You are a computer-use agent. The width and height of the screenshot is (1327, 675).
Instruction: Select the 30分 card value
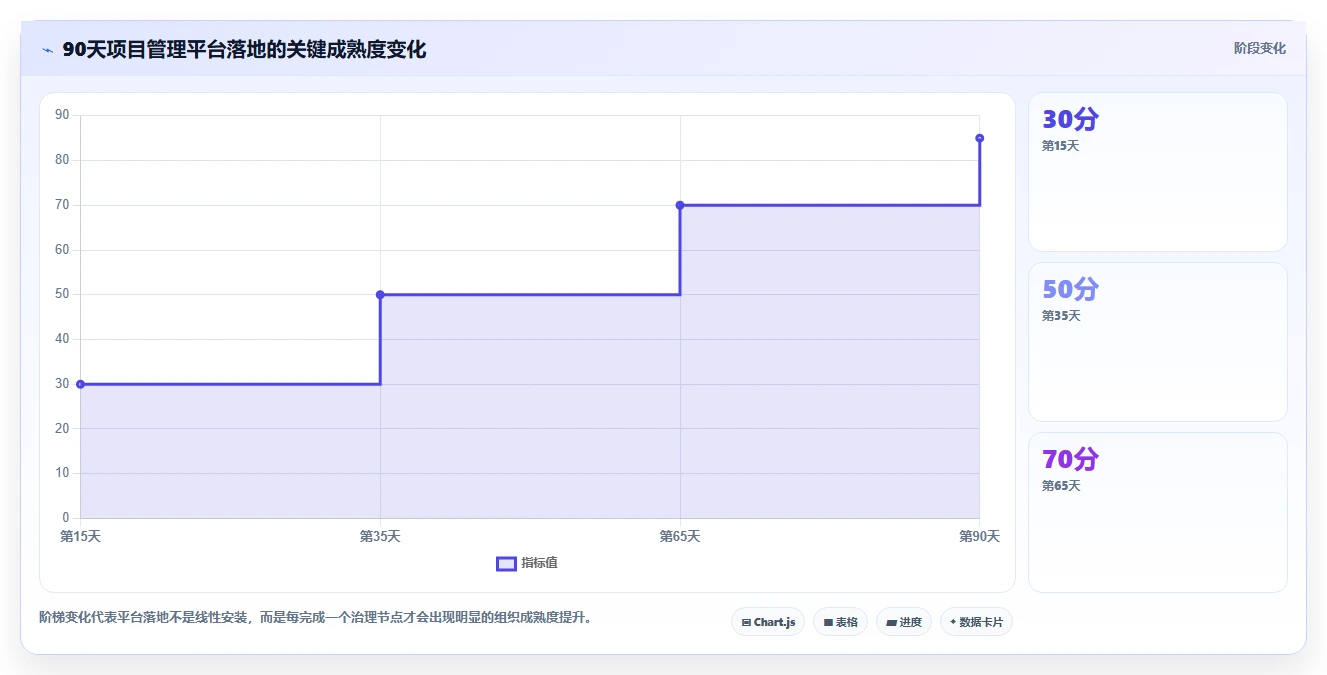pos(1070,119)
